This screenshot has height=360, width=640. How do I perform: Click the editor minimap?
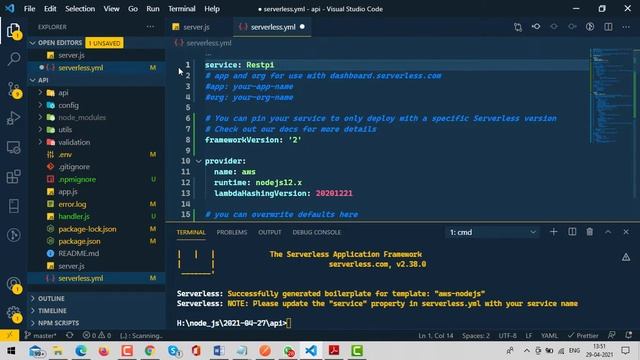(x=611, y=96)
